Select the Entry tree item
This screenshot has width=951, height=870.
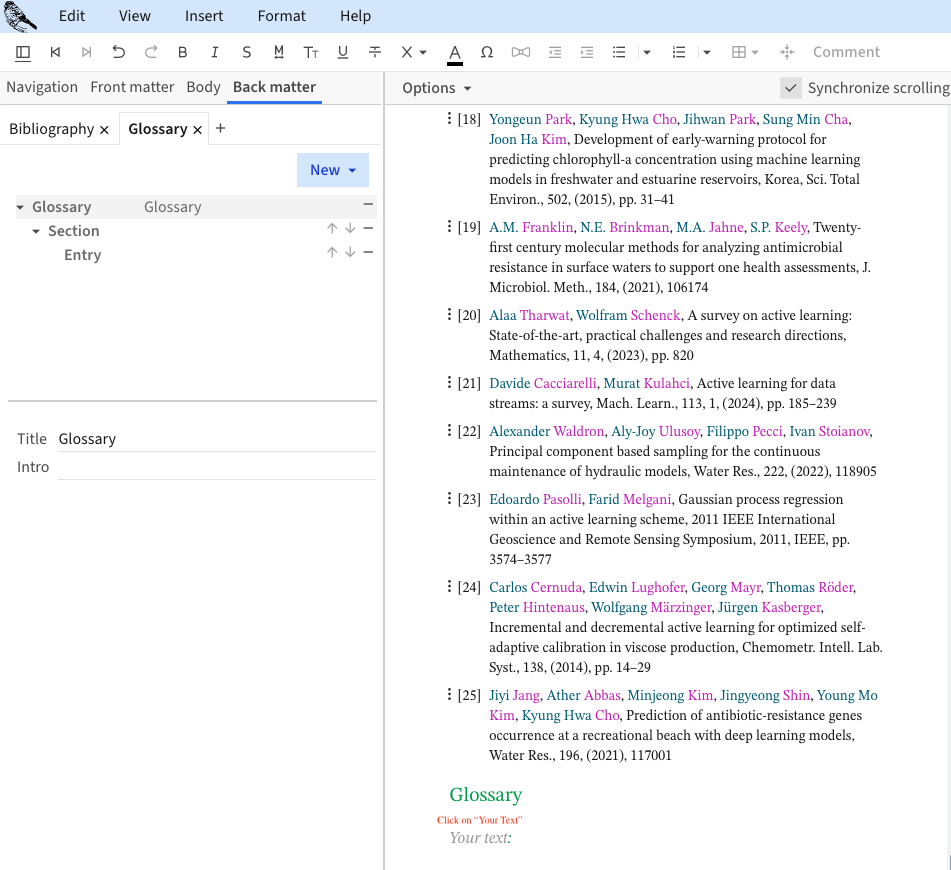click(82, 255)
